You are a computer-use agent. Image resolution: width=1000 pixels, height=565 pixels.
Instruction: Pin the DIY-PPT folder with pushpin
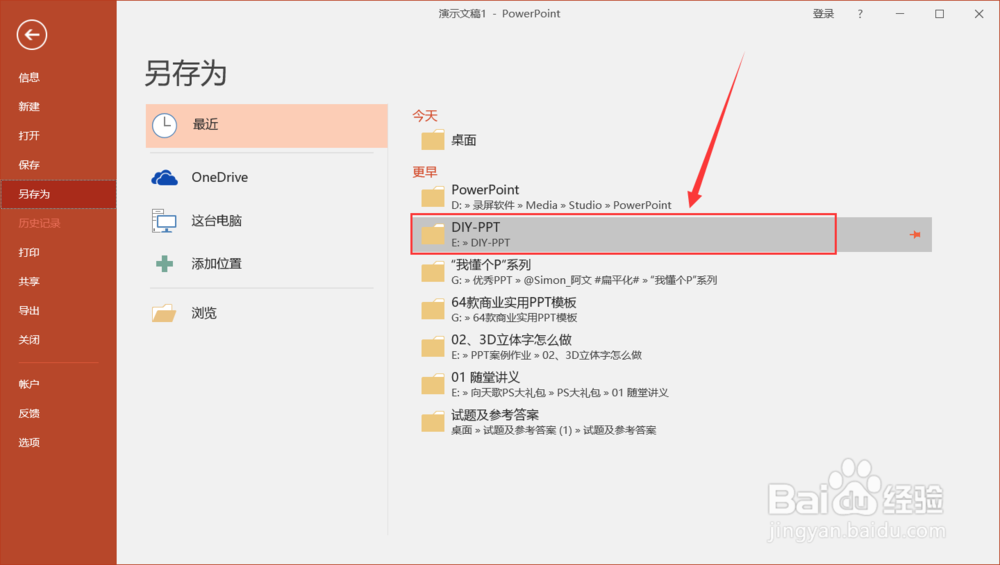[915, 235]
